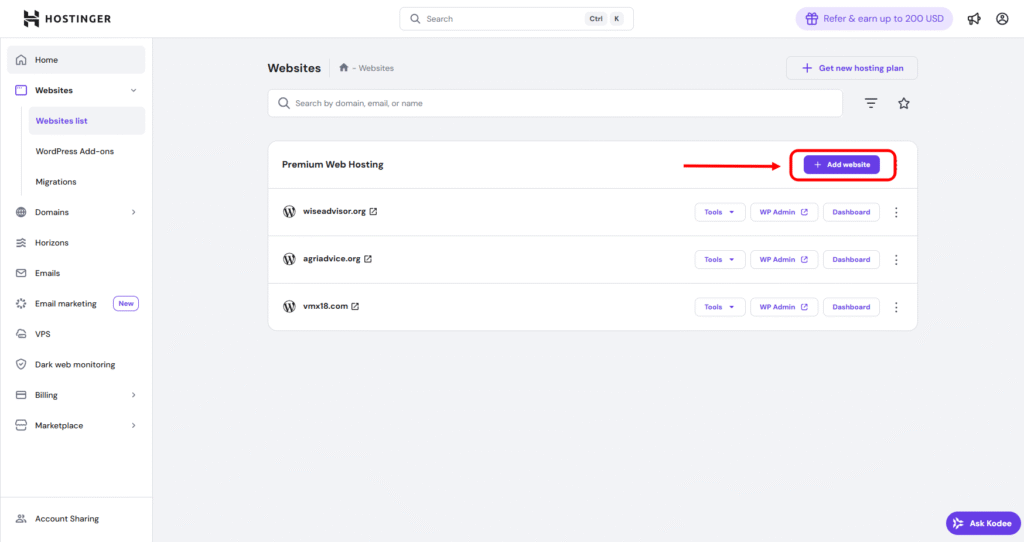The width and height of the screenshot is (1024, 542).
Task: Click the Websites sidebar icon
Action: (x=21, y=90)
